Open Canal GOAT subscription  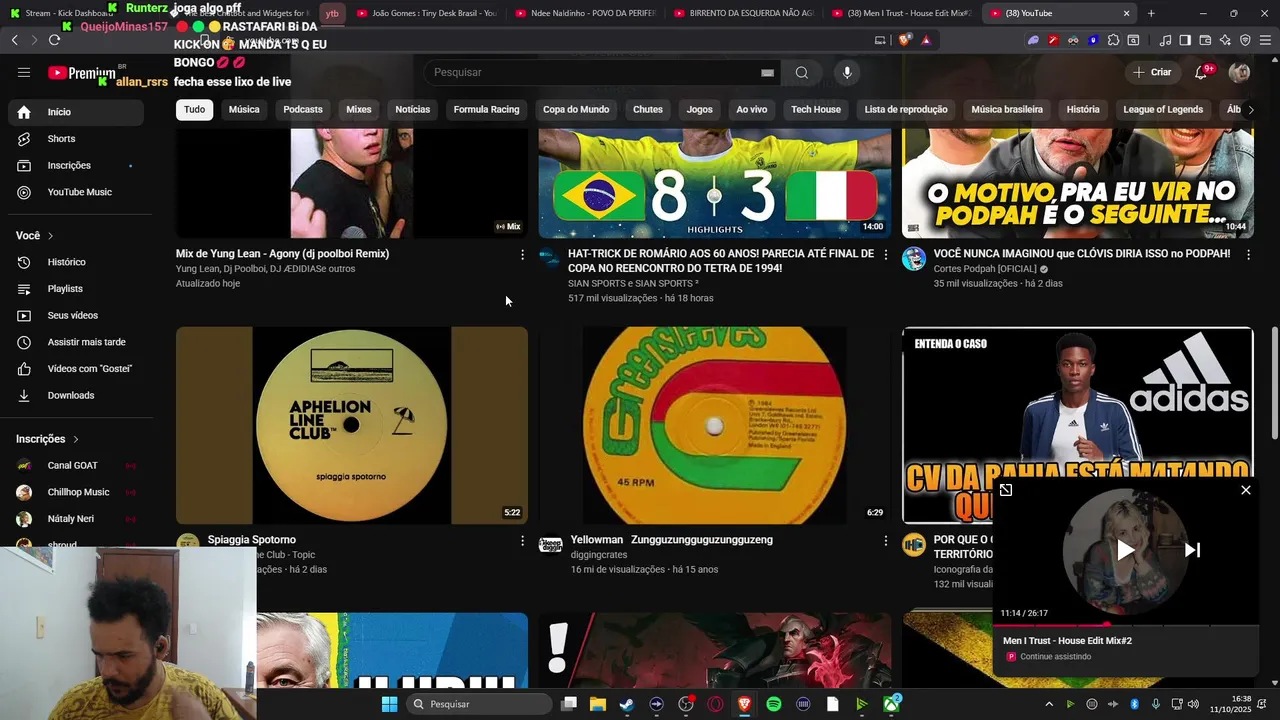pyautogui.click(x=76, y=465)
